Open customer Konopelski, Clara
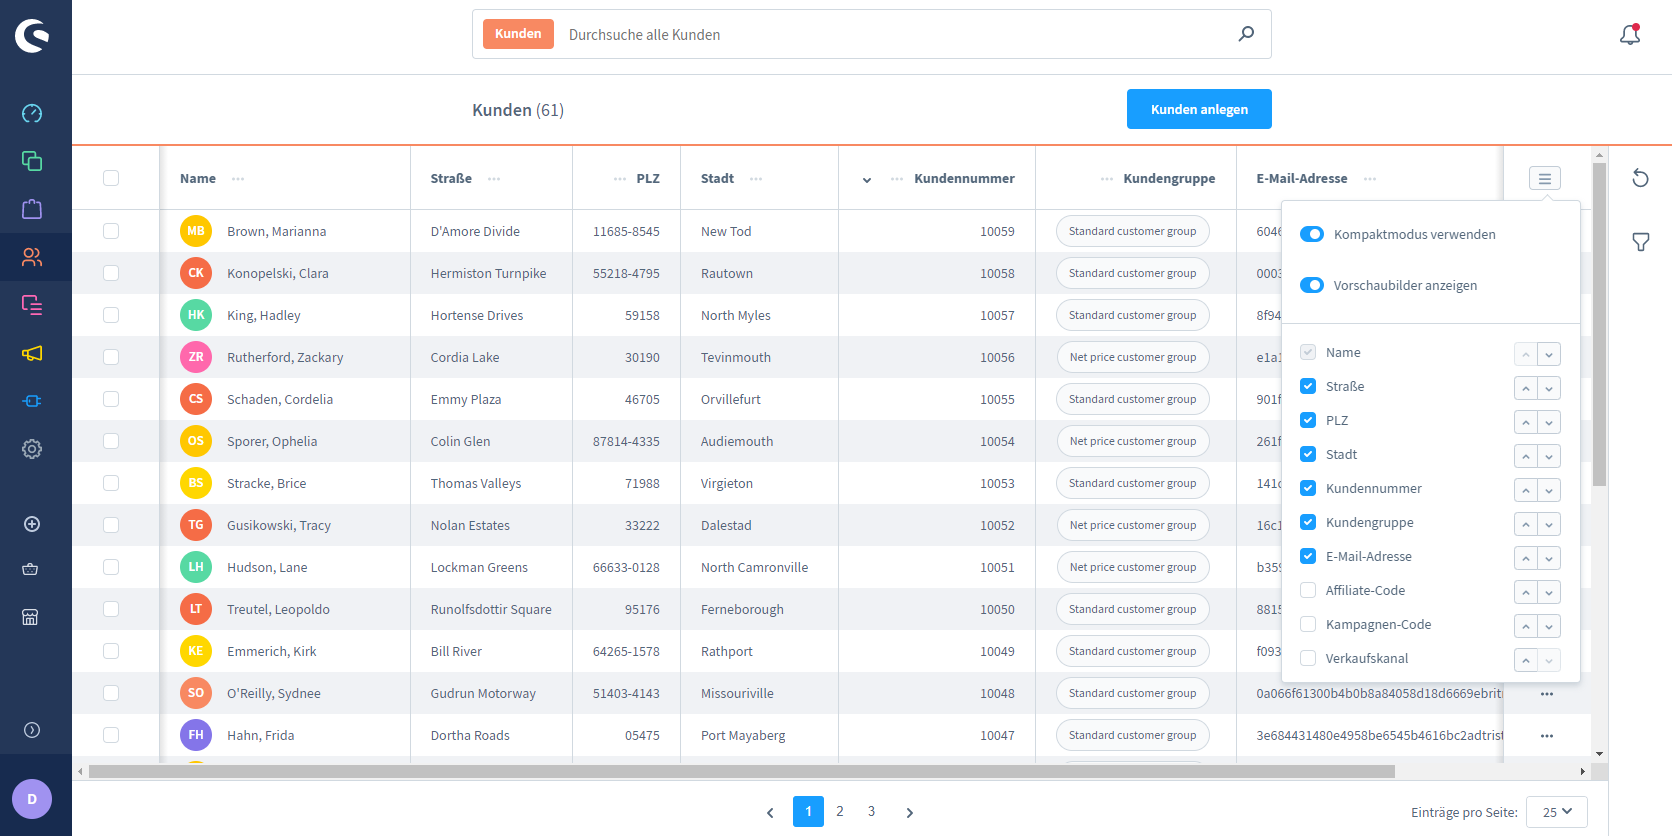Image resolution: width=1672 pixels, height=836 pixels. click(x=278, y=273)
